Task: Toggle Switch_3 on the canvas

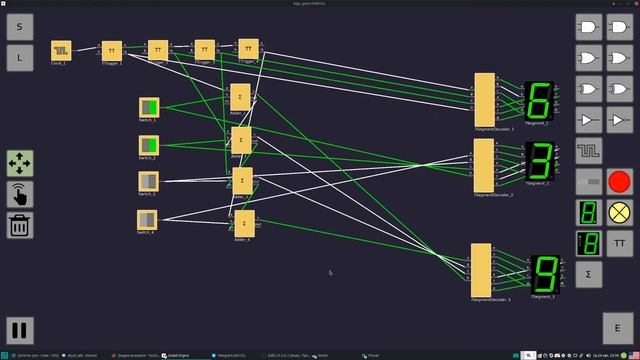Action: pyautogui.click(x=149, y=182)
